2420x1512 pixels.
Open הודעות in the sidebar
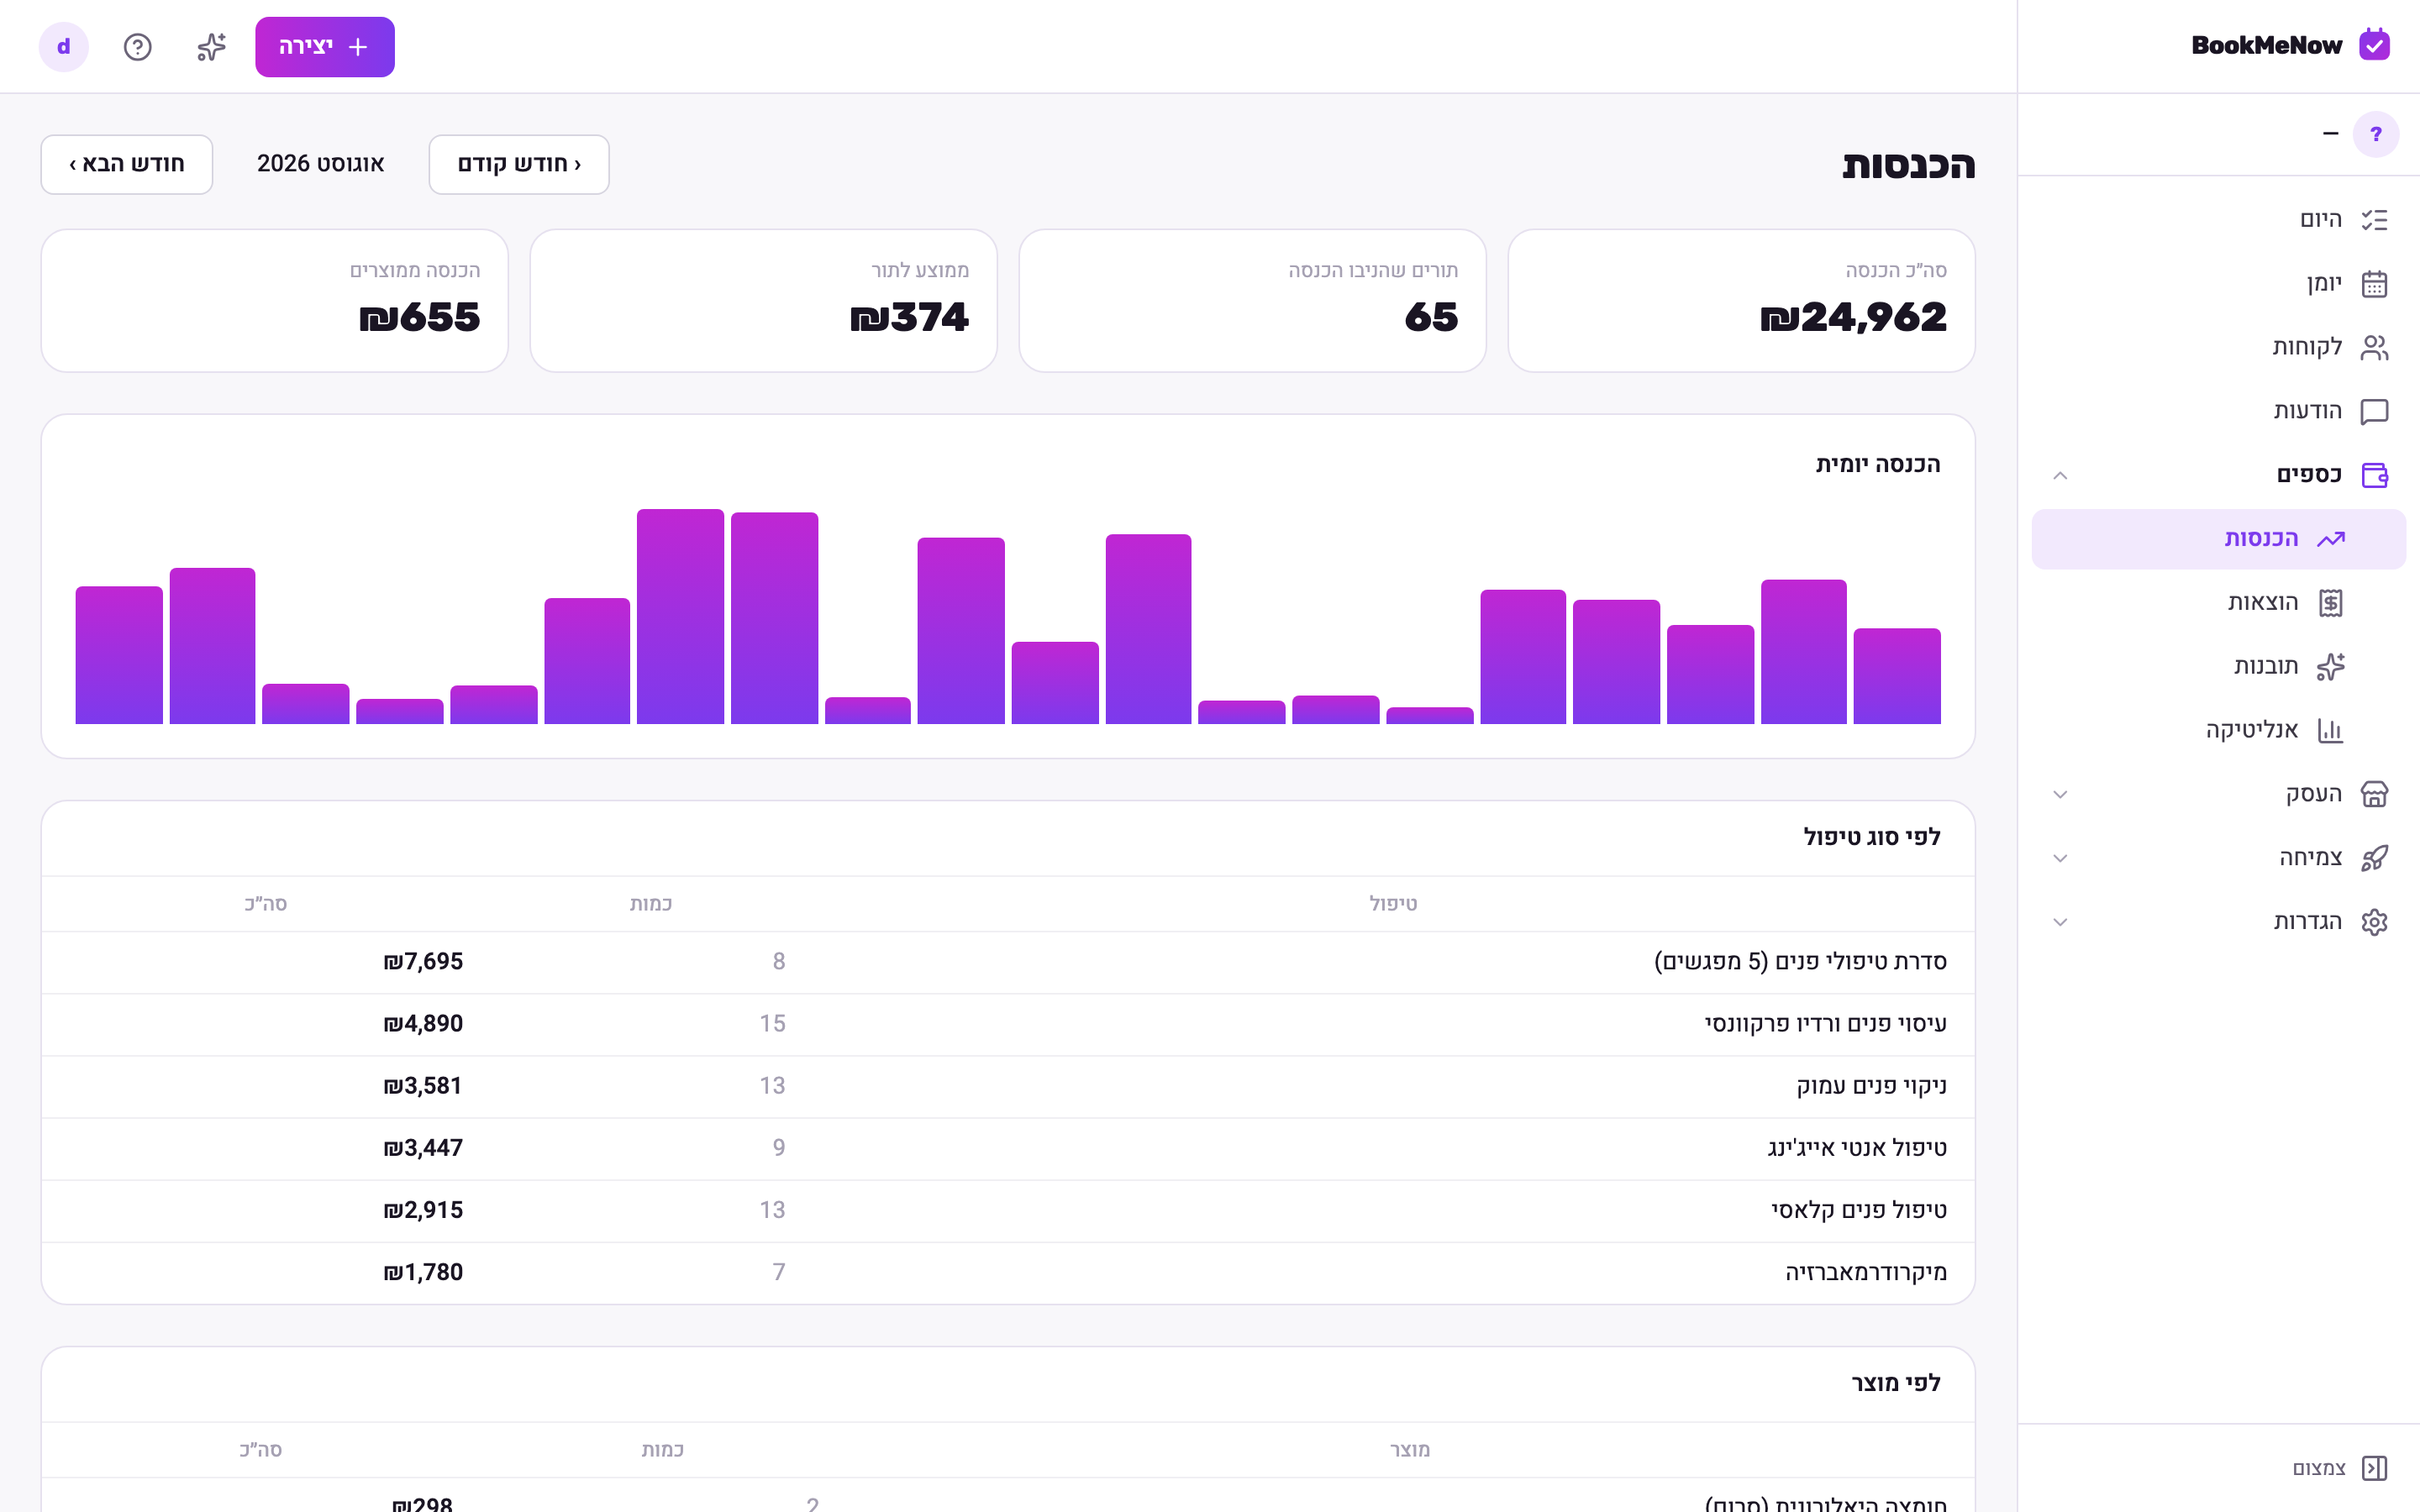click(2219, 411)
